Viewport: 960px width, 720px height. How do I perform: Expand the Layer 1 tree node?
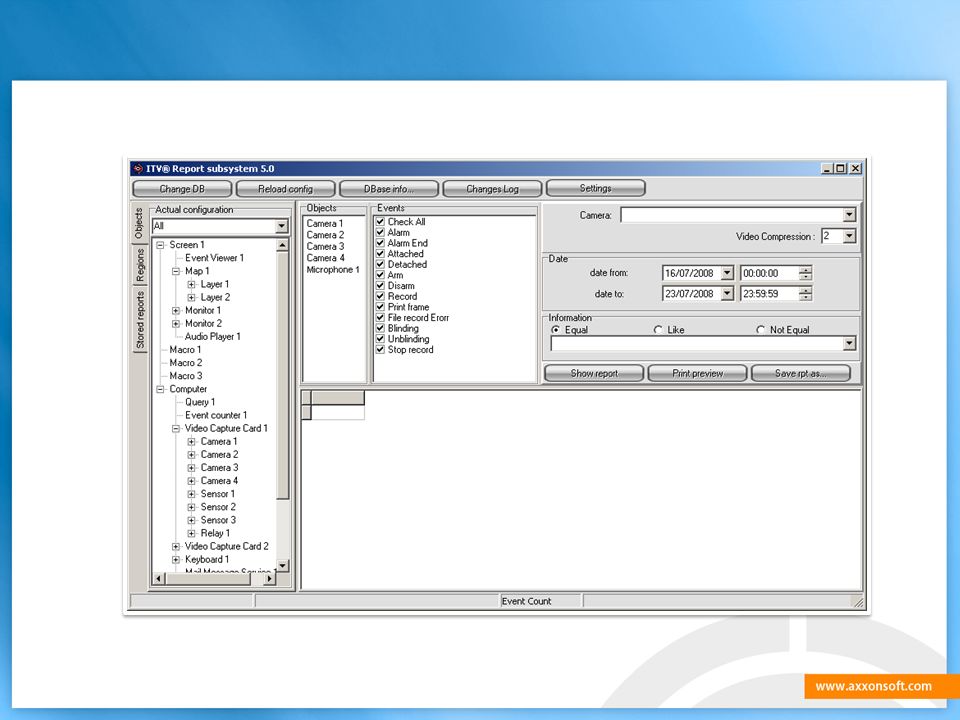coord(192,284)
